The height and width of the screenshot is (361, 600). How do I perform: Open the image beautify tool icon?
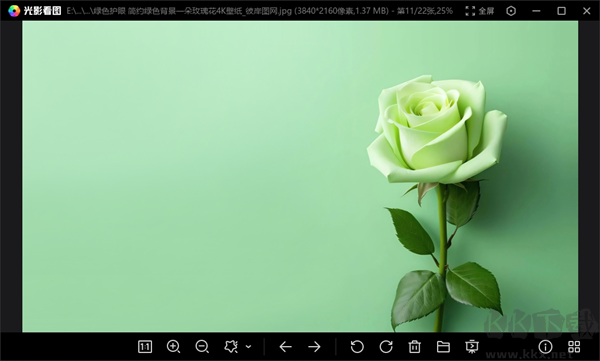[x=231, y=347]
